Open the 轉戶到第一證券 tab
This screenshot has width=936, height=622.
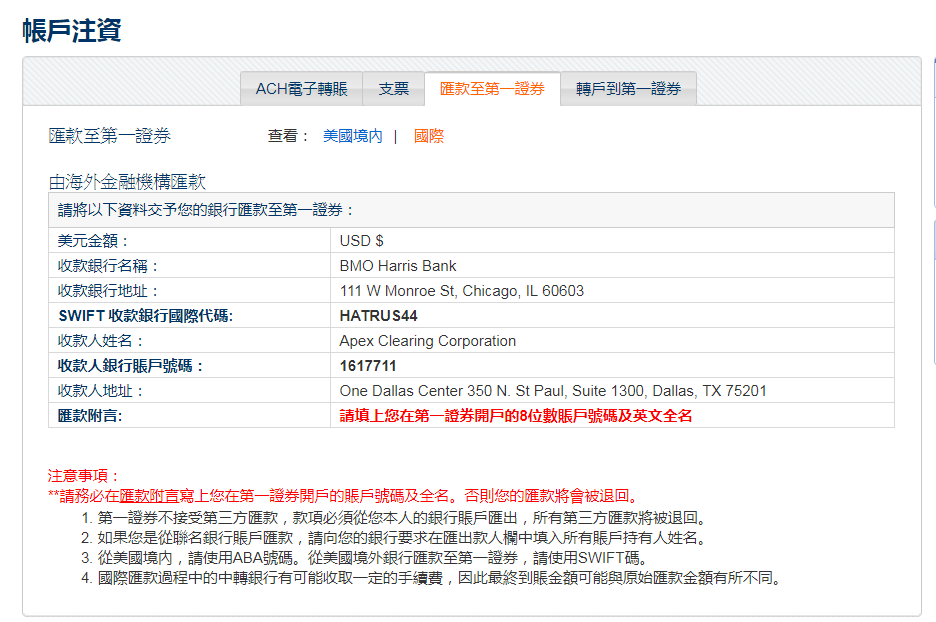pyautogui.click(x=628, y=89)
